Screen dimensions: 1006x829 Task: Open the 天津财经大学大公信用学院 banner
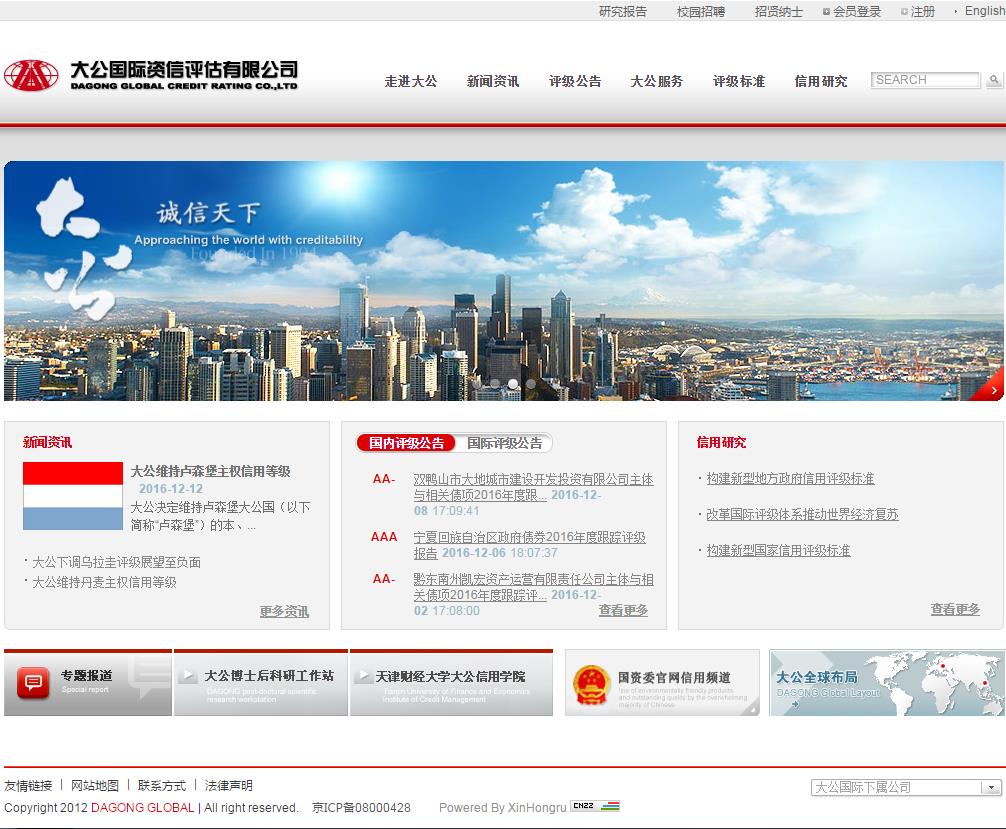451,683
